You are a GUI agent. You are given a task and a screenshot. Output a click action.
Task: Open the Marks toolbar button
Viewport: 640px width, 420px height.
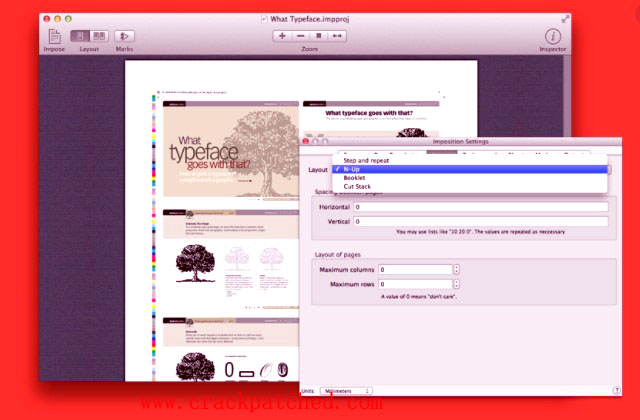[x=124, y=36]
